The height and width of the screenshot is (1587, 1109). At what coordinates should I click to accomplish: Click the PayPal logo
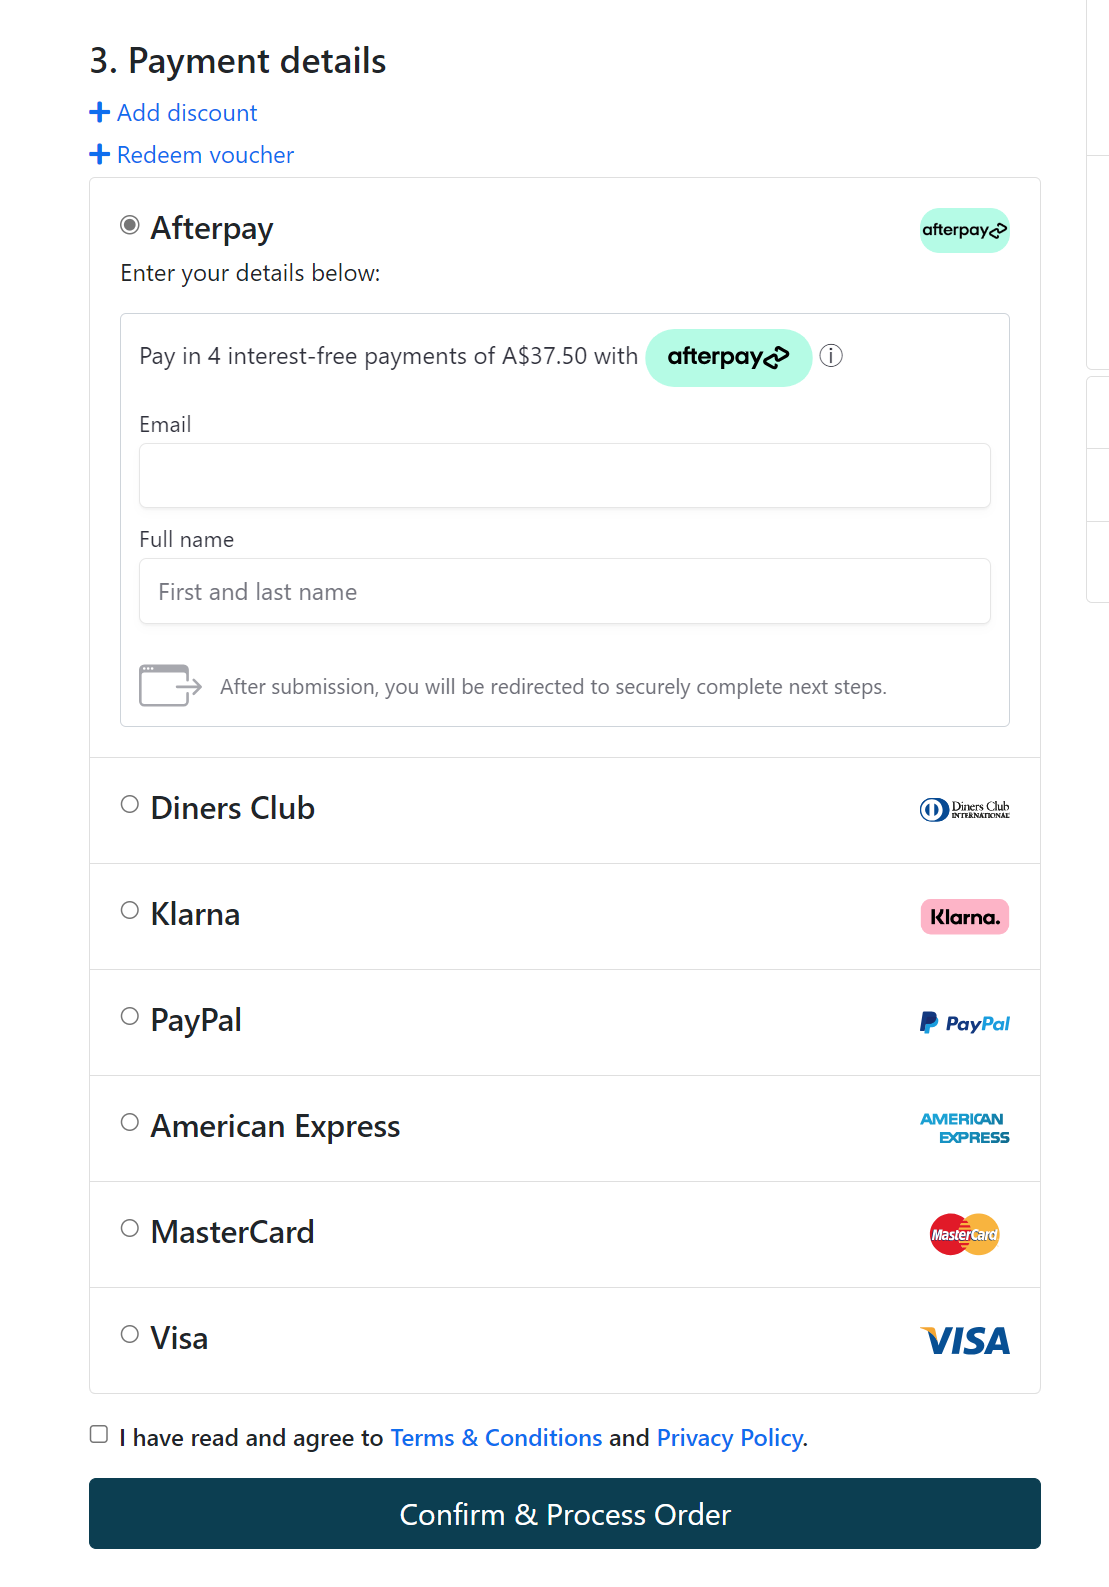point(964,1023)
